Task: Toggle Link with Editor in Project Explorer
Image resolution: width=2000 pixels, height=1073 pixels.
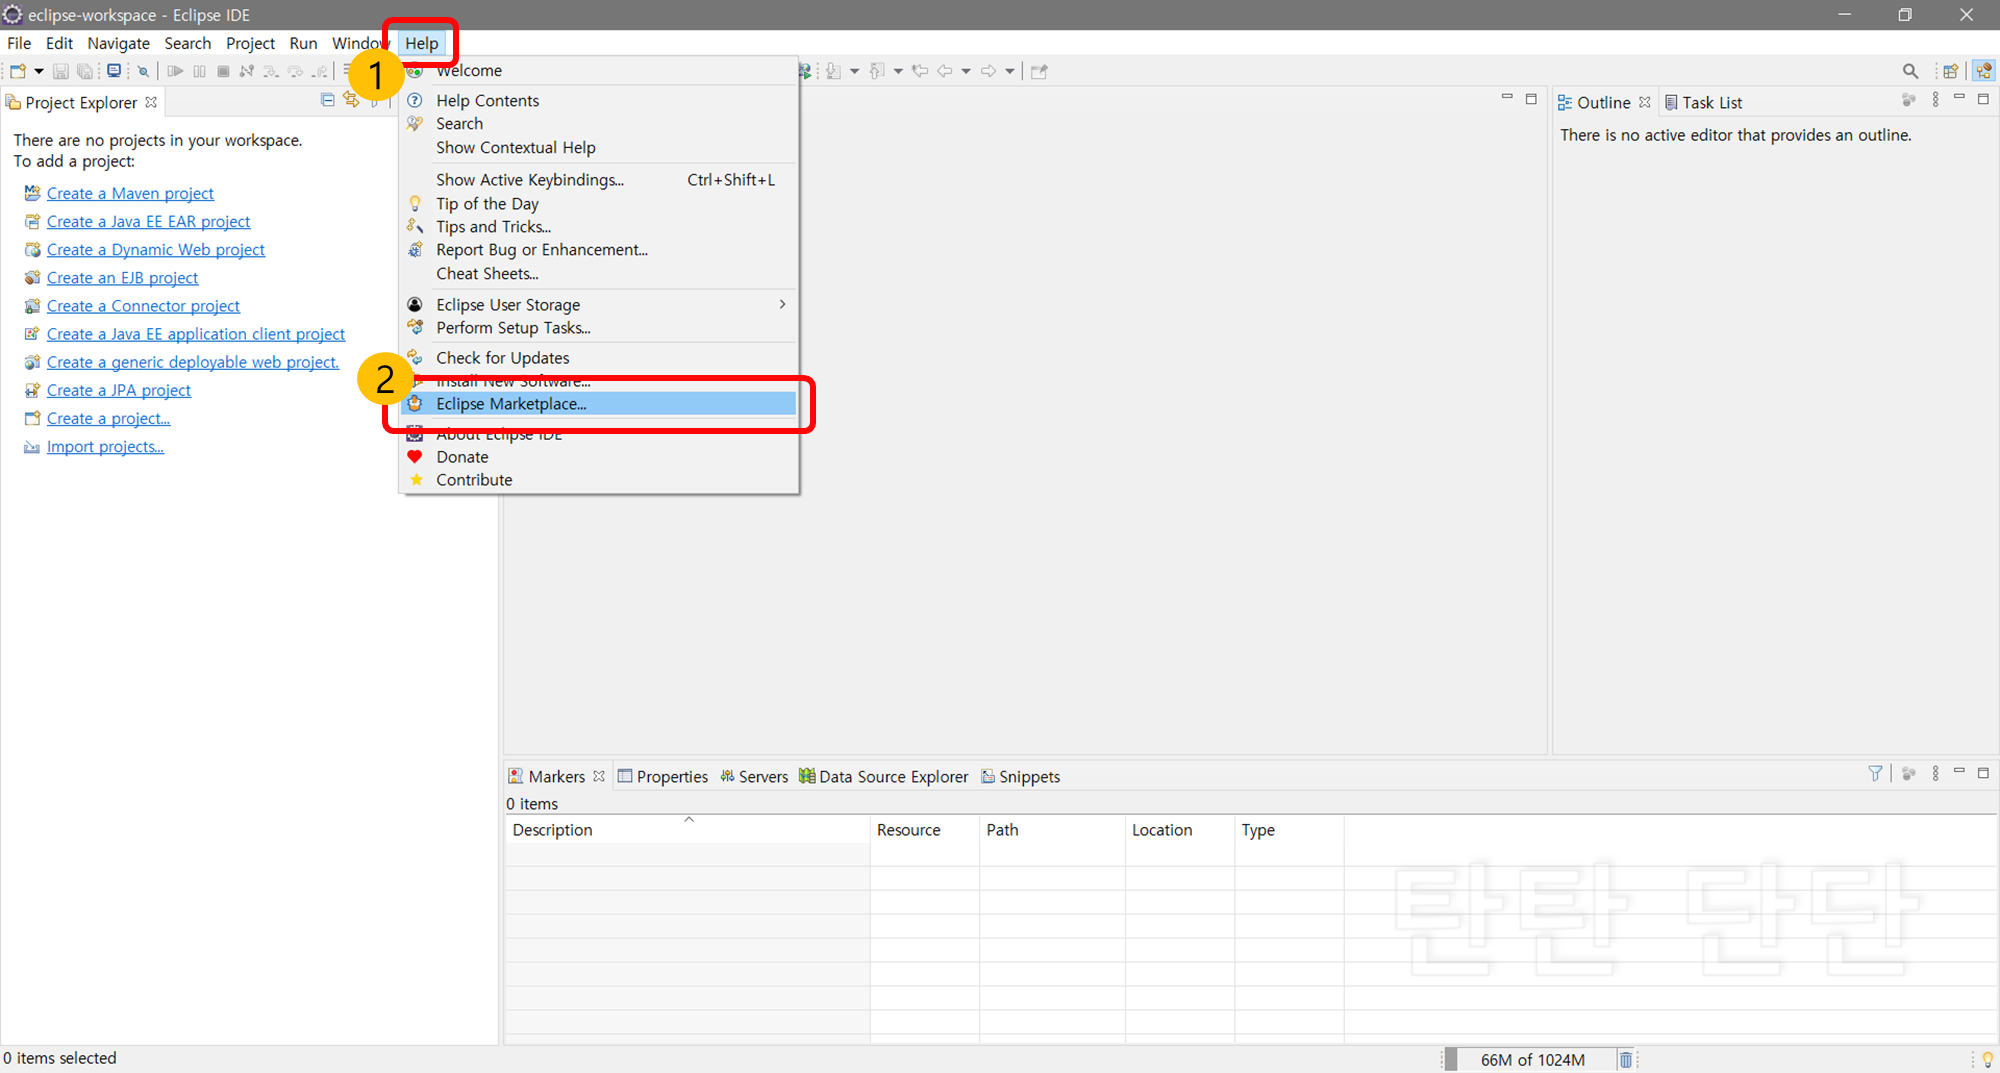Action: tap(351, 100)
